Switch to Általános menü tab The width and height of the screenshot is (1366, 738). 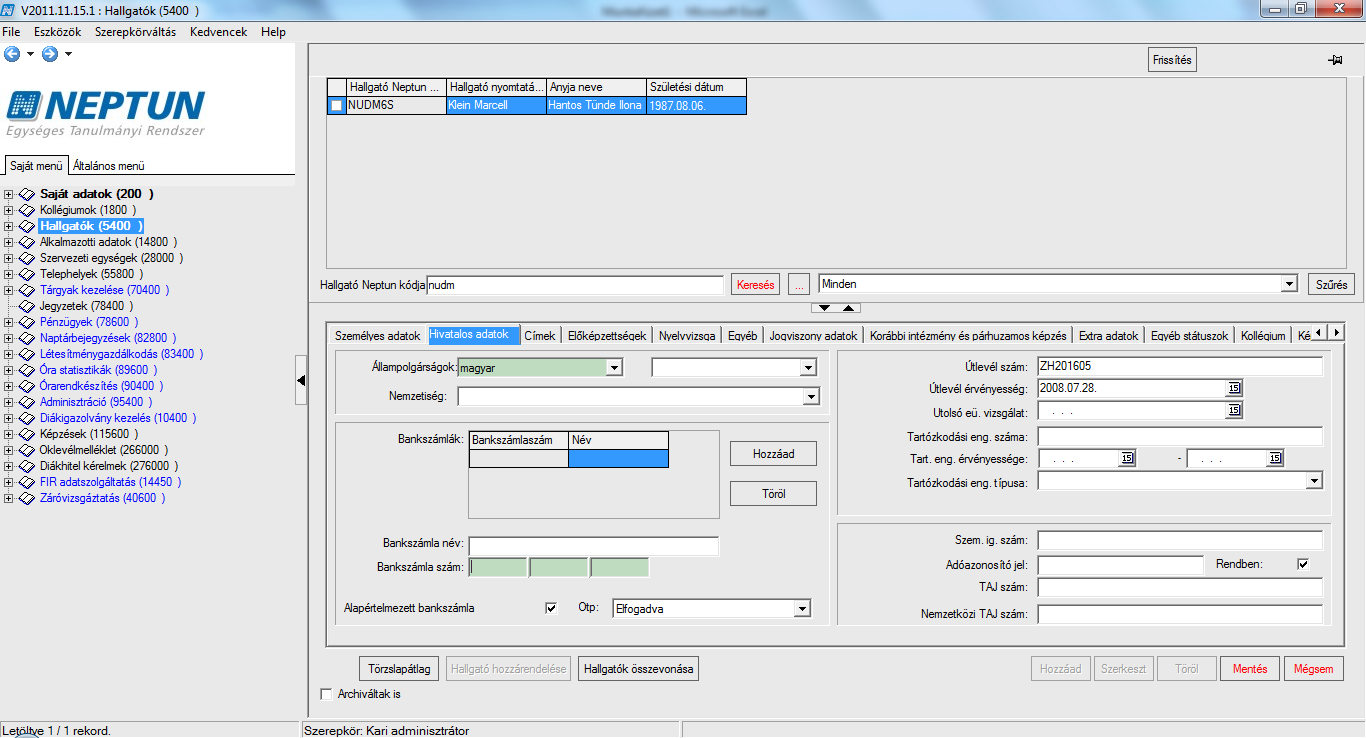point(109,166)
